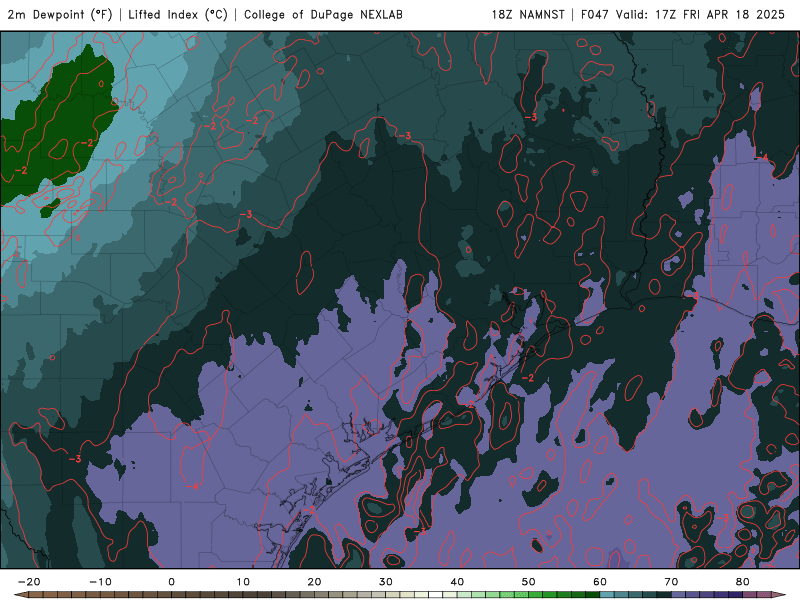Pick the light teal swatch above the 60 label

coord(607,594)
